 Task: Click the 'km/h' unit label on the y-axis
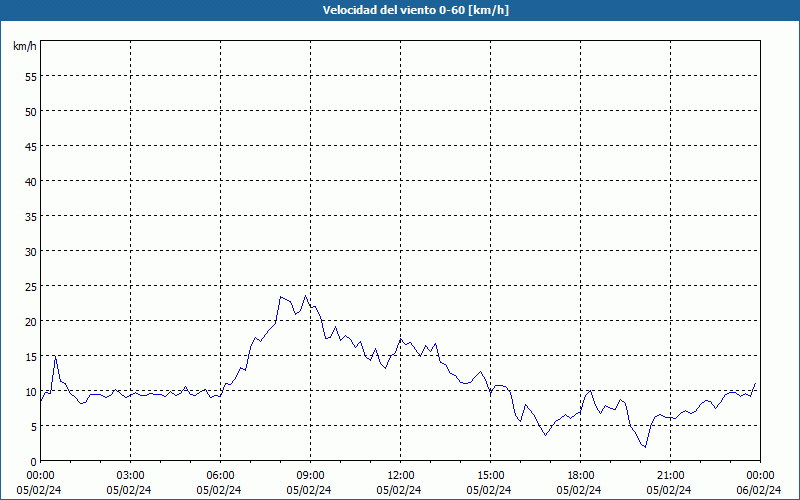pyautogui.click(x=25, y=46)
